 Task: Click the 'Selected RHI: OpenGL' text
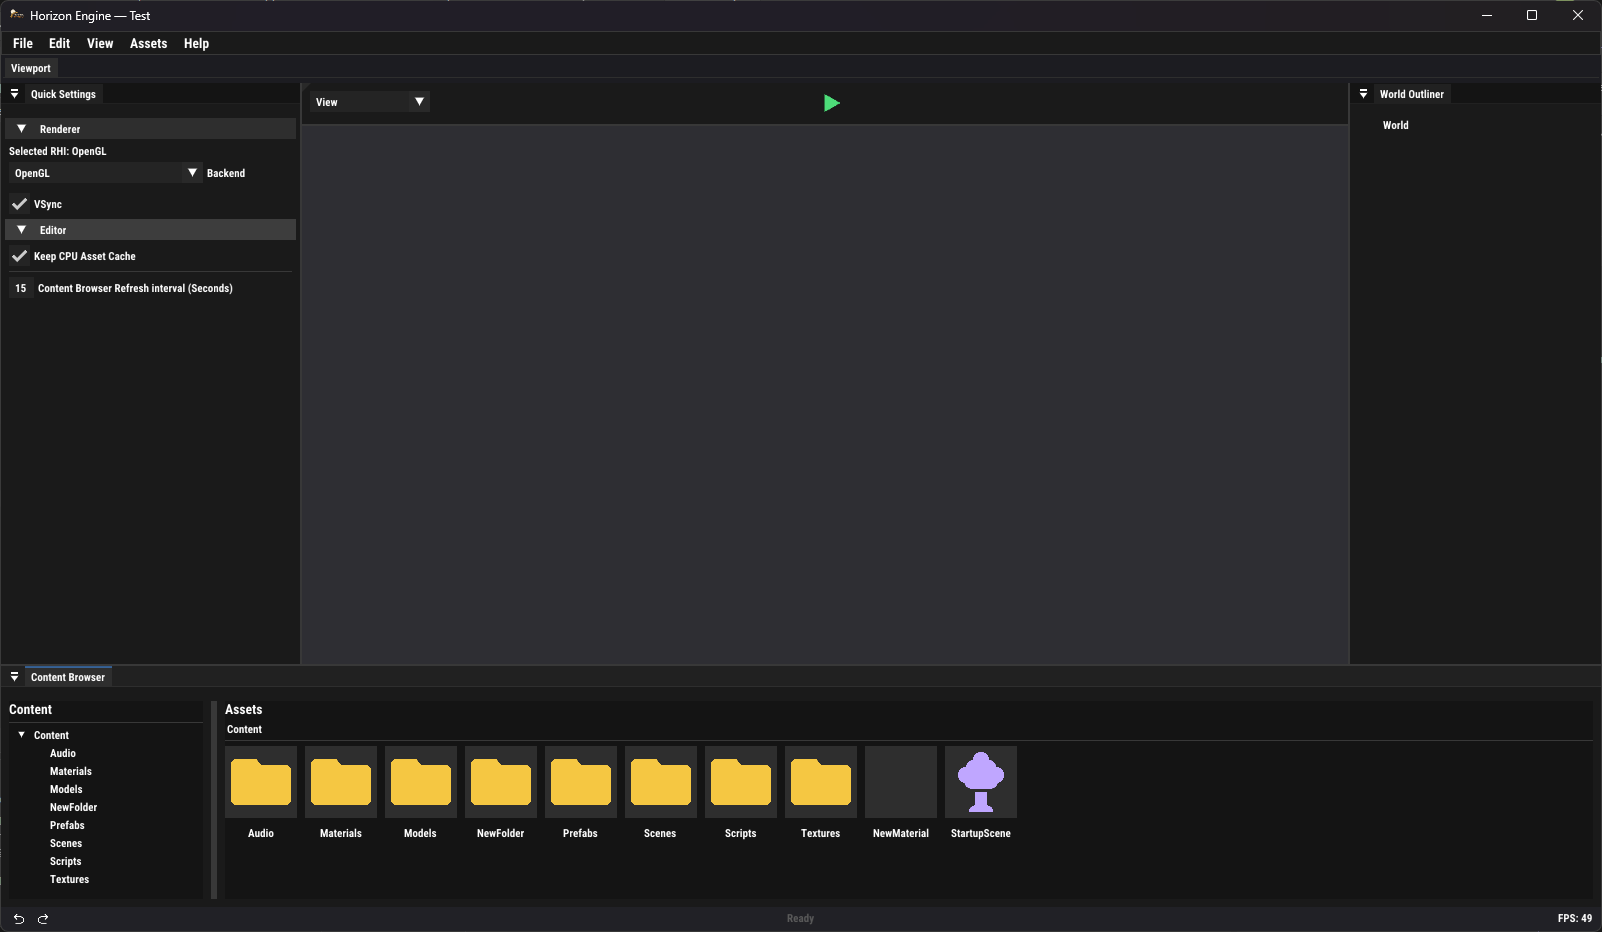[x=58, y=151]
